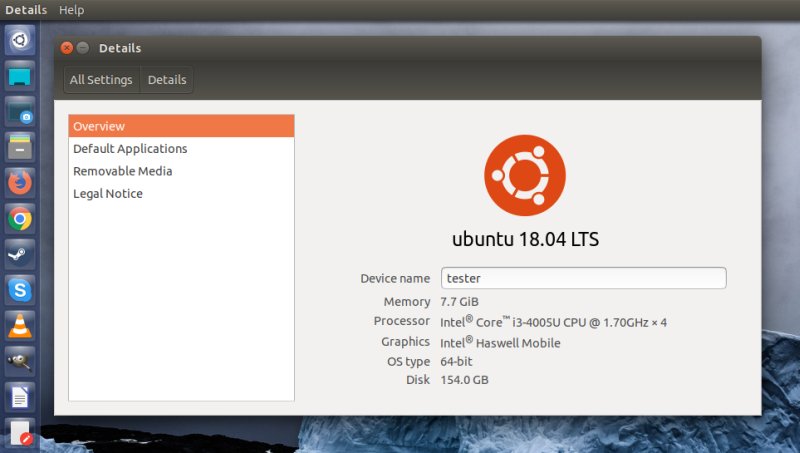Image resolution: width=800 pixels, height=453 pixels.
Task: Click the 'OS type' label
Action: 408,362
